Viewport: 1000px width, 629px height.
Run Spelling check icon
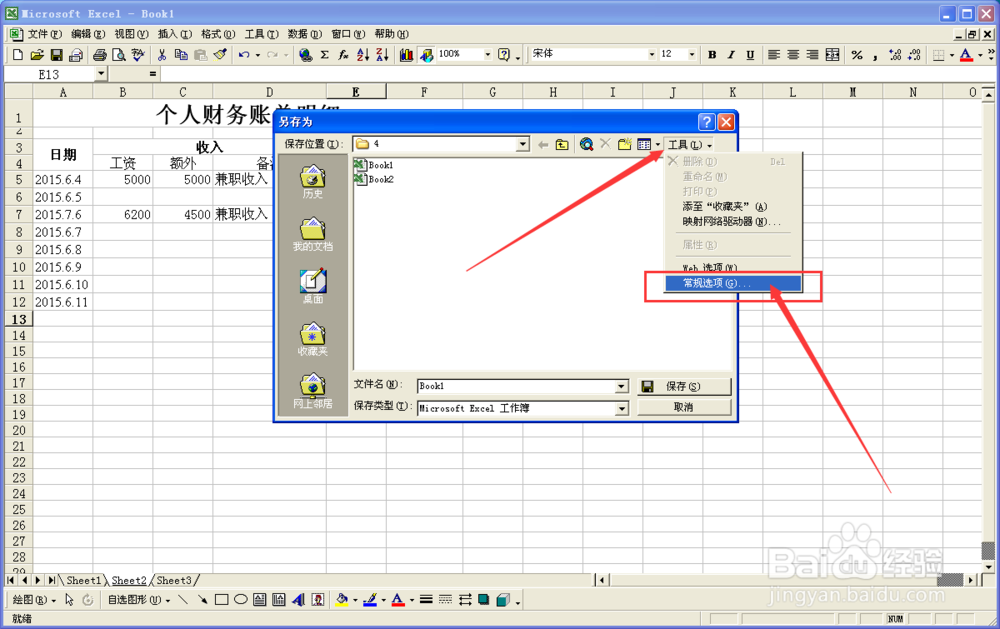coord(138,55)
